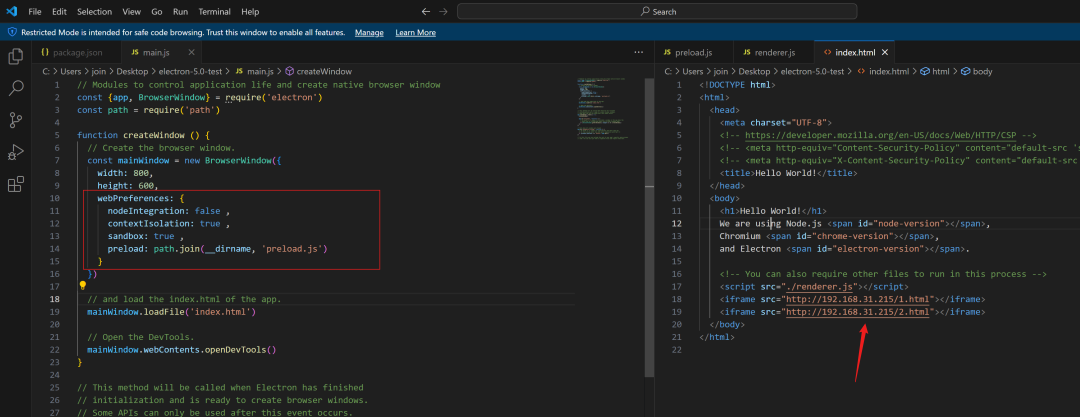Click line number 18 in main.js
This screenshot has height=417, width=1080.
55,299
